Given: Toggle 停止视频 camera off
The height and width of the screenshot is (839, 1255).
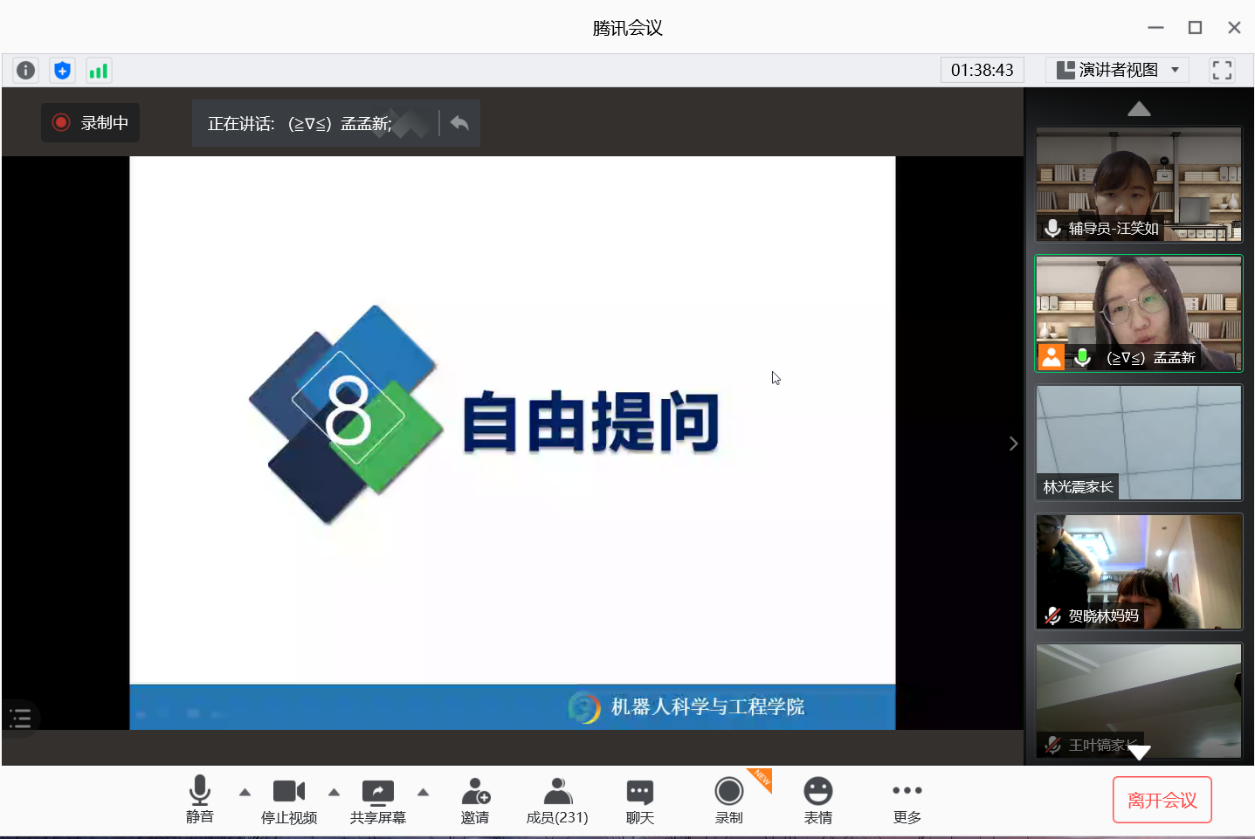Looking at the screenshot, I should [x=289, y=801].
